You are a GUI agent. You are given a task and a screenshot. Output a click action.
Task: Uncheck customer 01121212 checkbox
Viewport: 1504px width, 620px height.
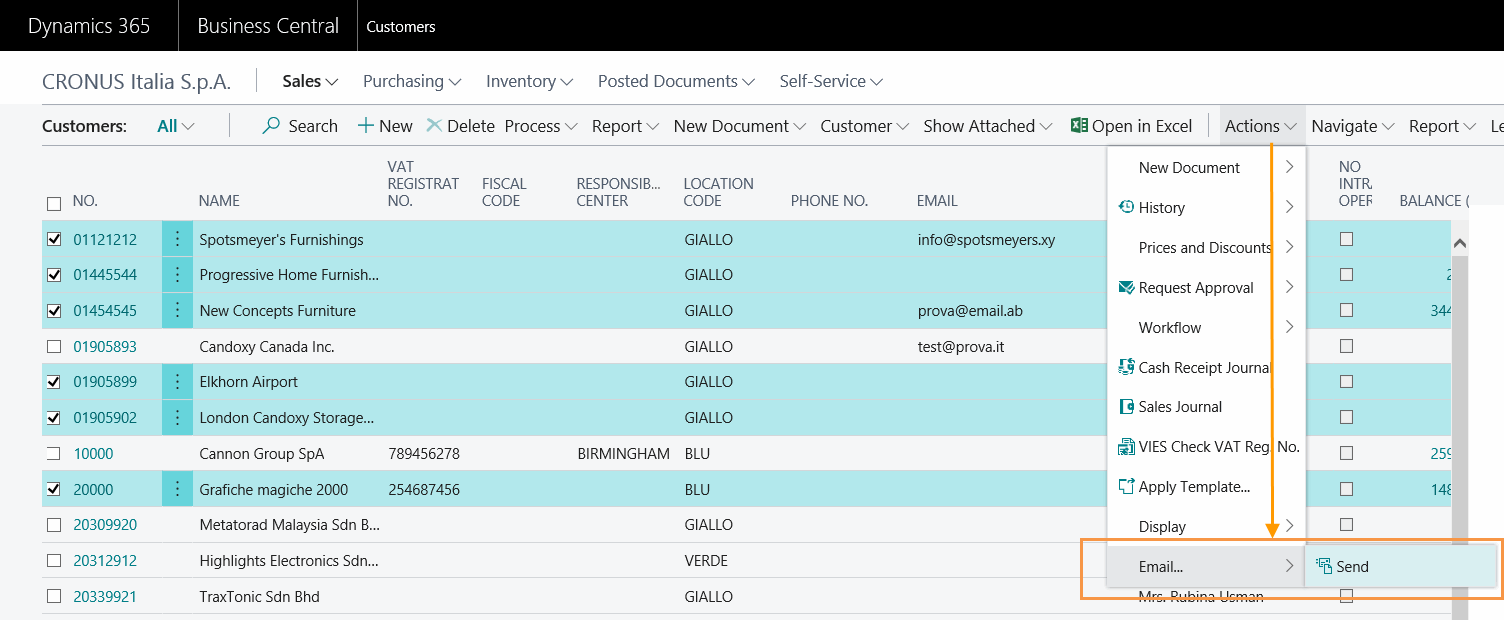[54, 240]
